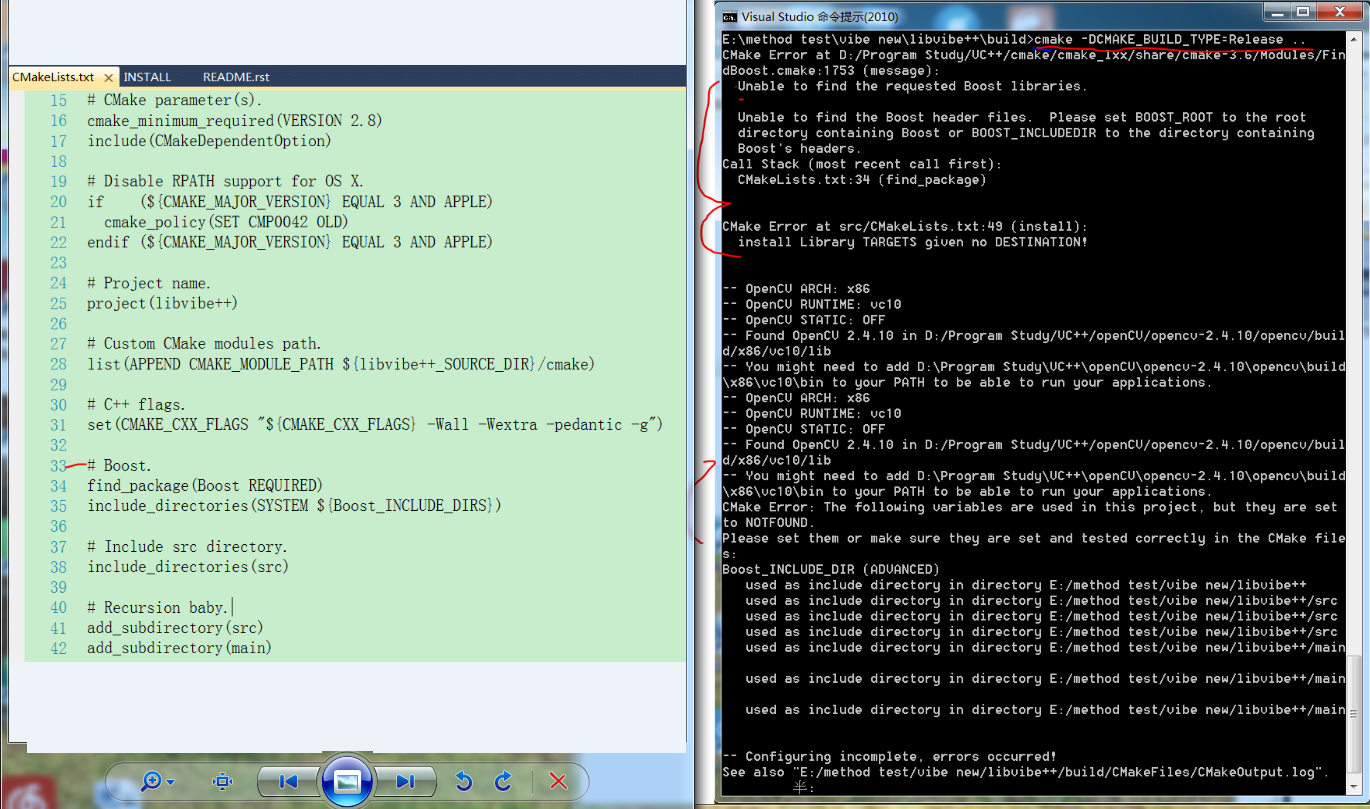Click the 'find_package(Boost REQUIRED)' code line
The image size is (1370, 809).
click(205, 486)
